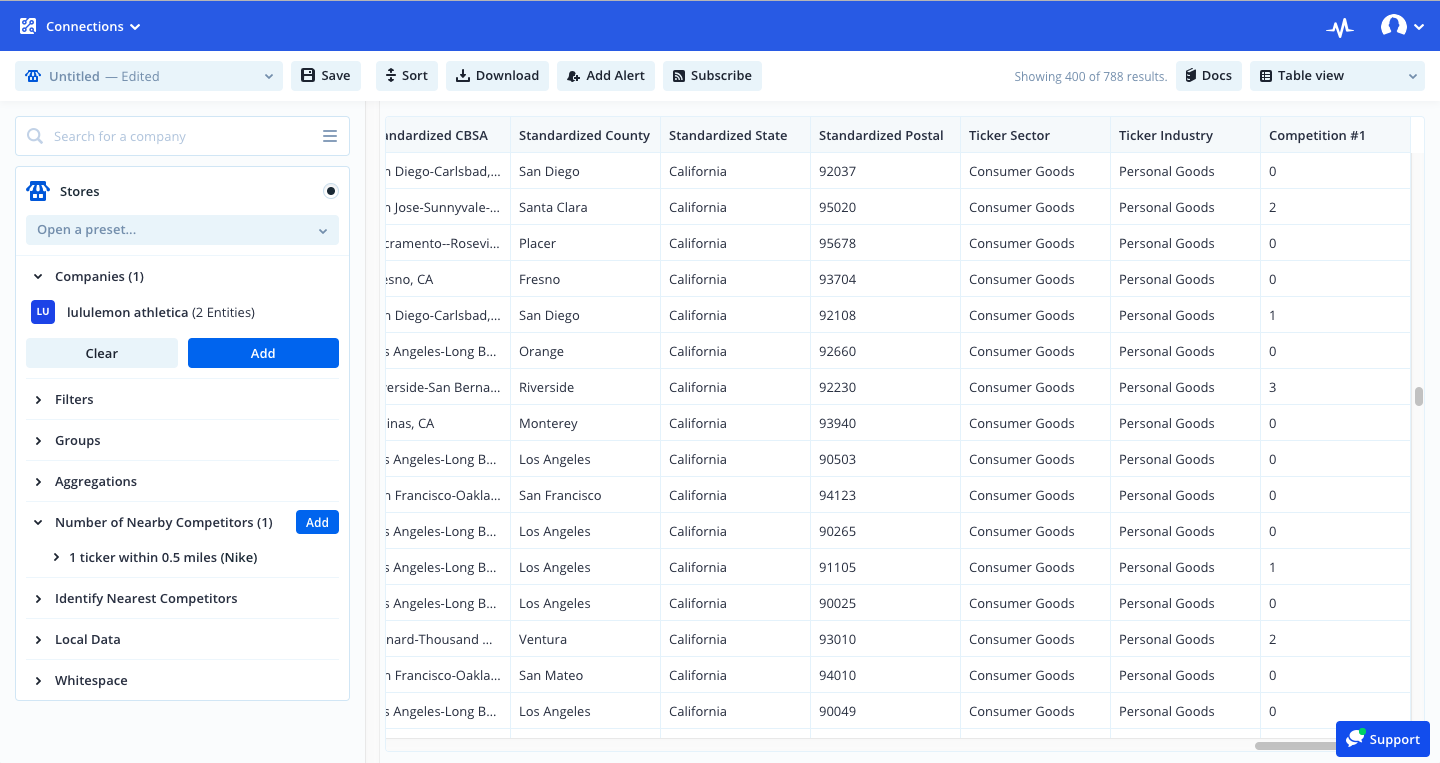The image size is (1440, 763).
Task: Click the Competition #1 column header
Action: tap(1335, 135)
